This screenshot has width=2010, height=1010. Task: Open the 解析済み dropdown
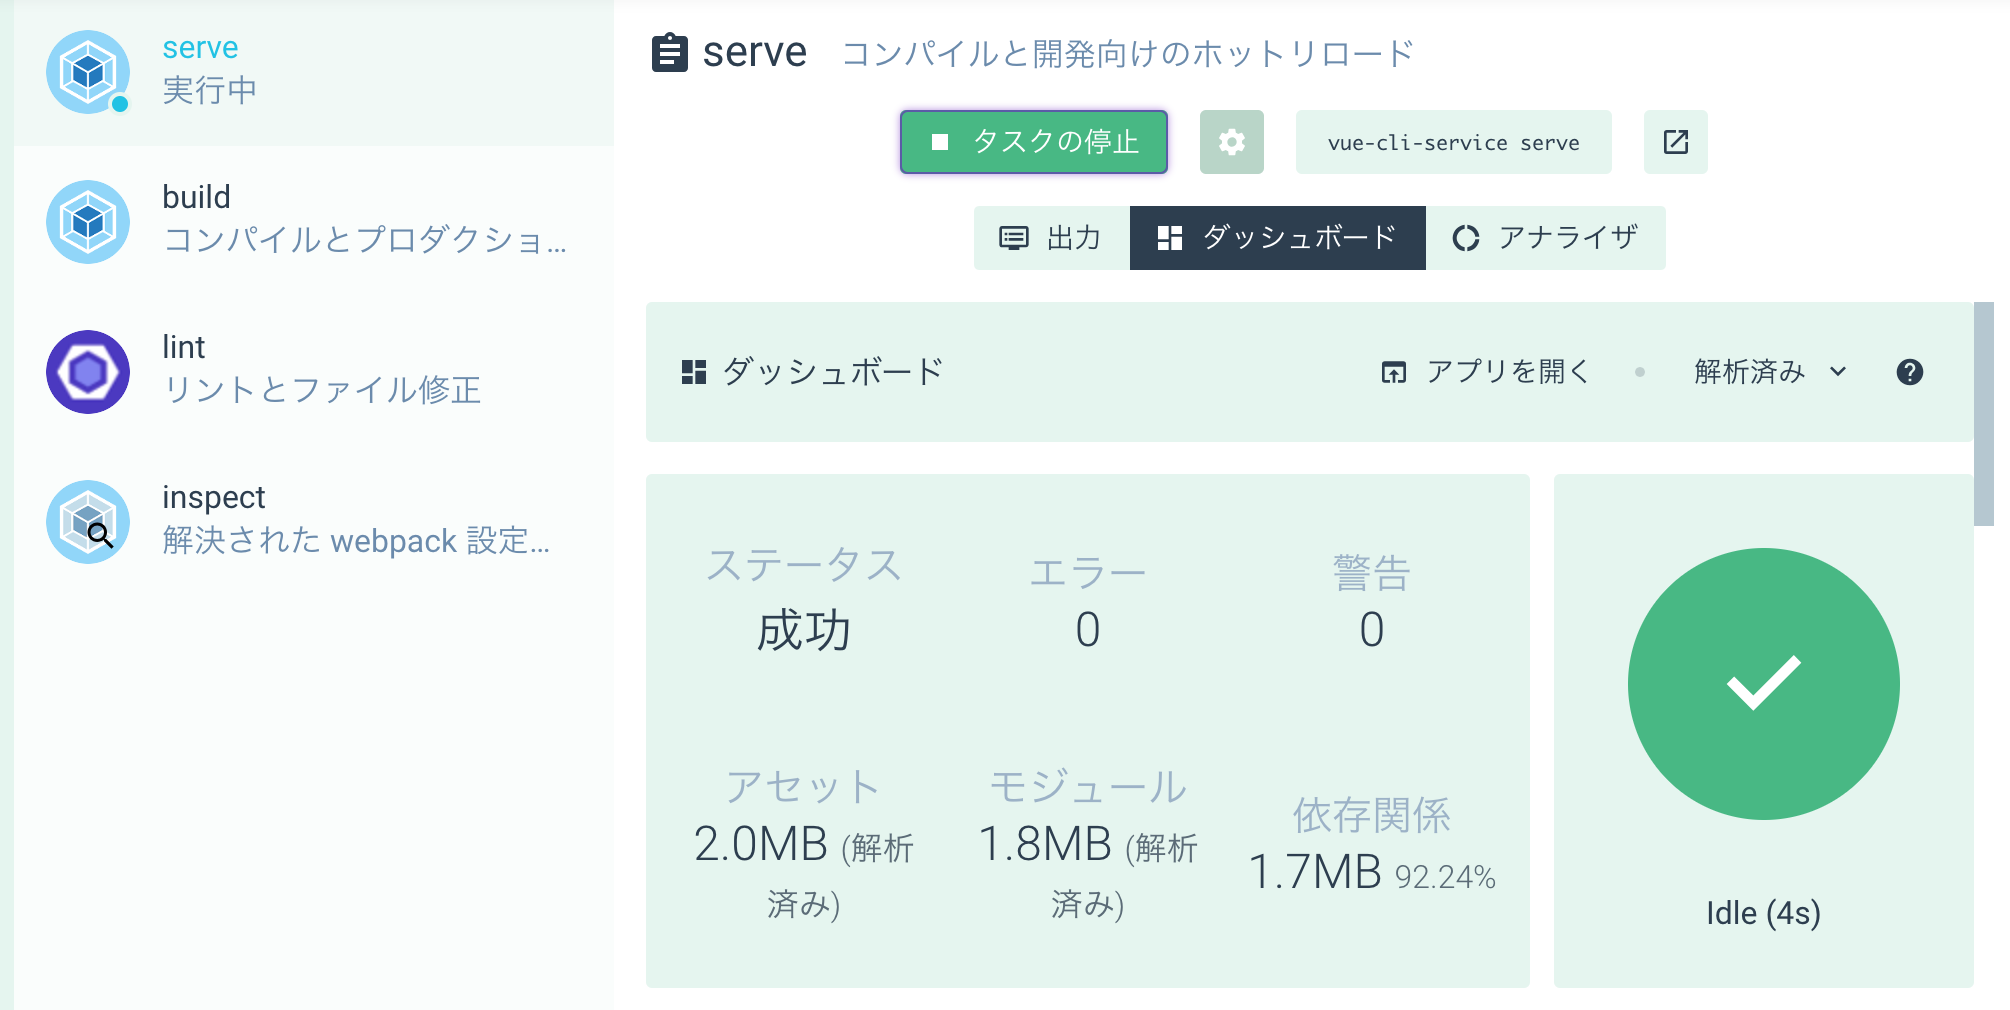pos(1748,372)
